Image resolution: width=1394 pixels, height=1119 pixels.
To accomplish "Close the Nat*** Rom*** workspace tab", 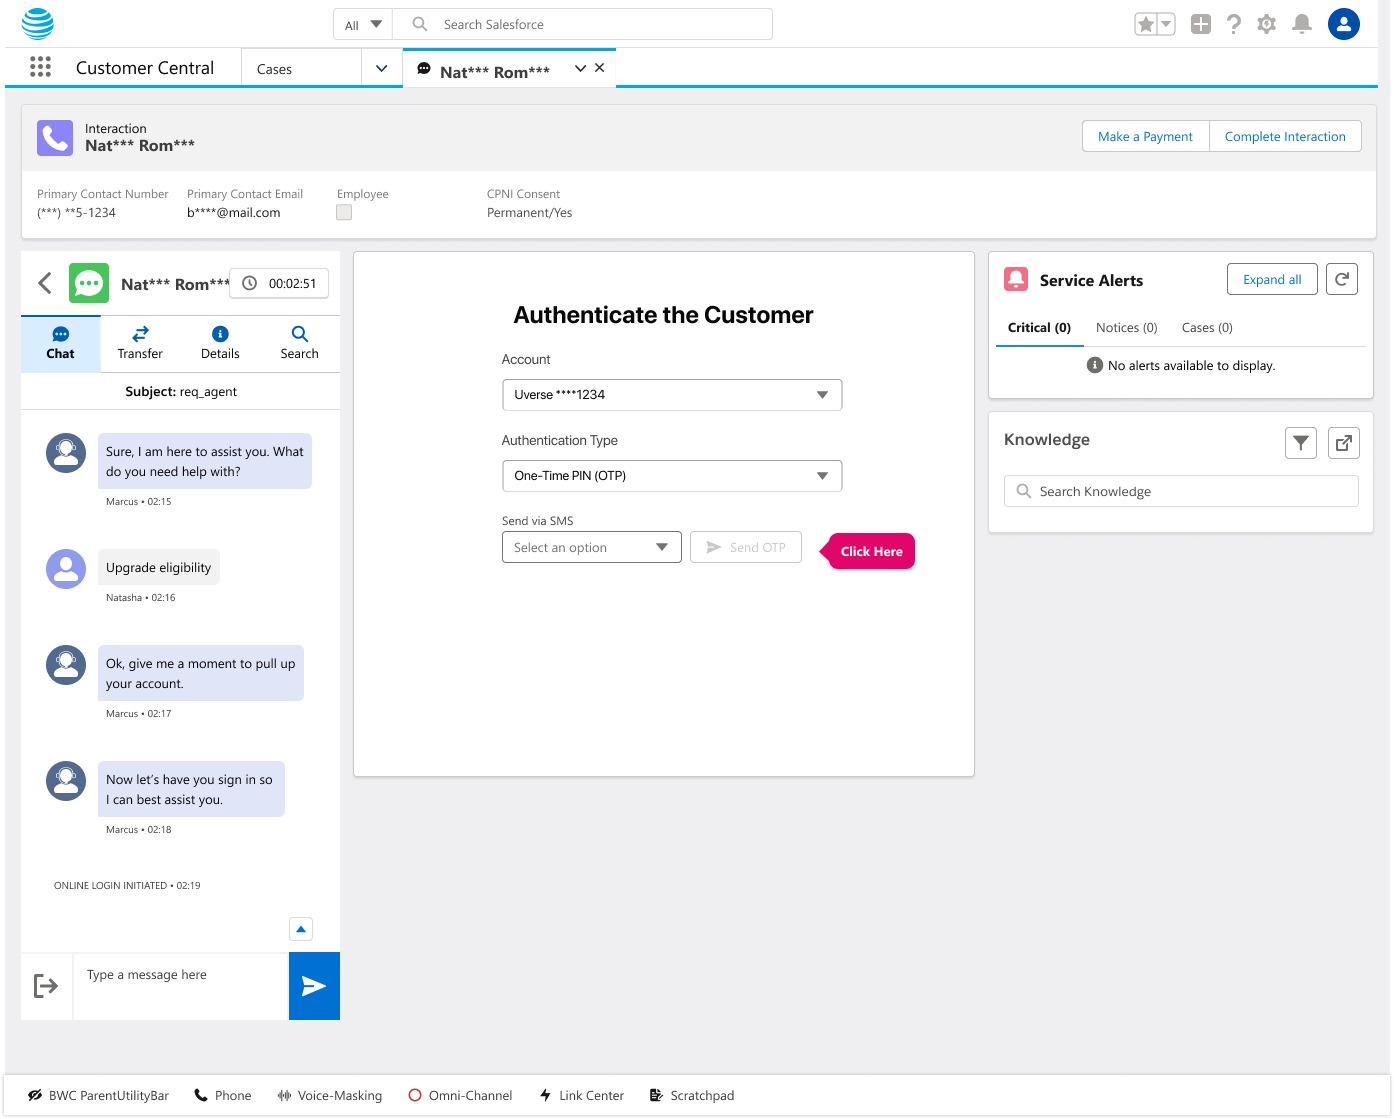I will click(x=600, y=68).
